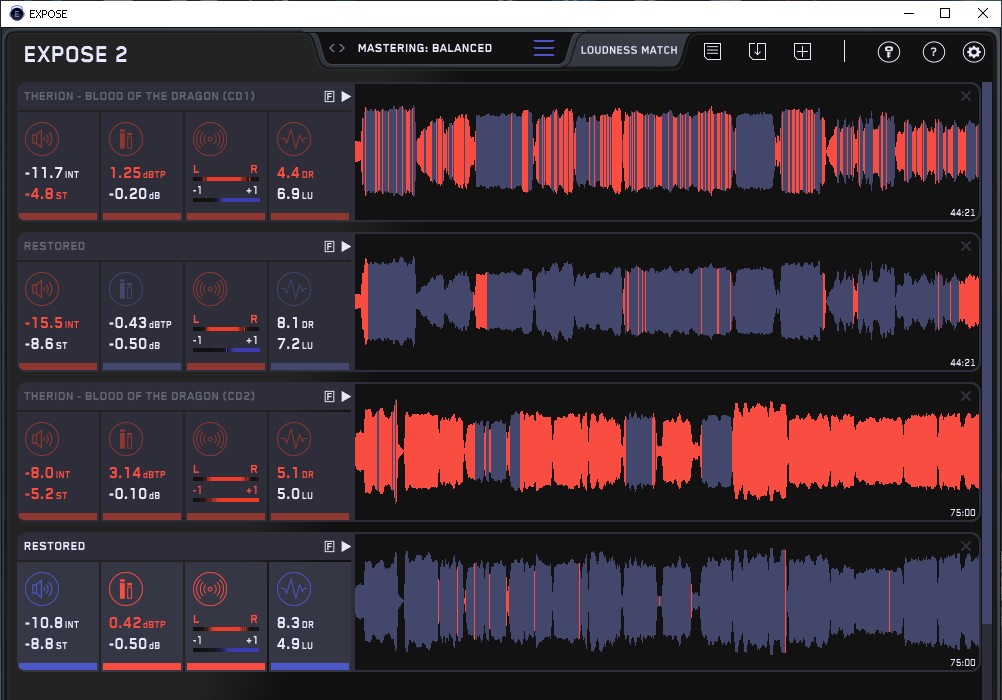Click the CD2 track waveform display
Image resolution: width=1002 pixels, height=700 pixels.
[667, 452]
